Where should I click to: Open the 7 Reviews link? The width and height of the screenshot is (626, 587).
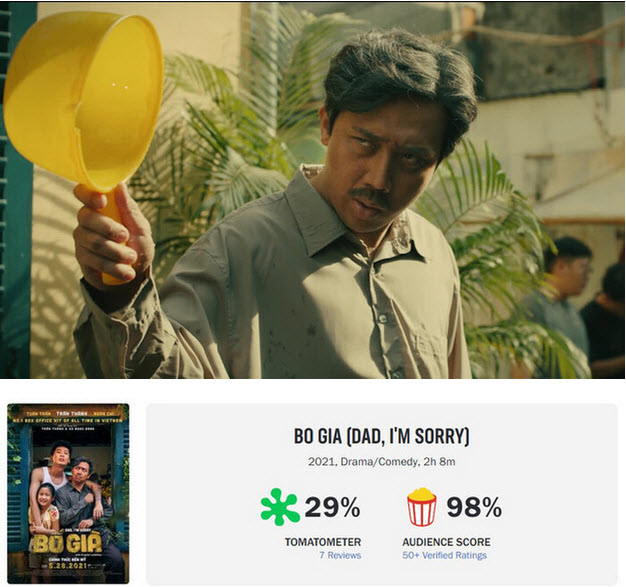point(340,555)
